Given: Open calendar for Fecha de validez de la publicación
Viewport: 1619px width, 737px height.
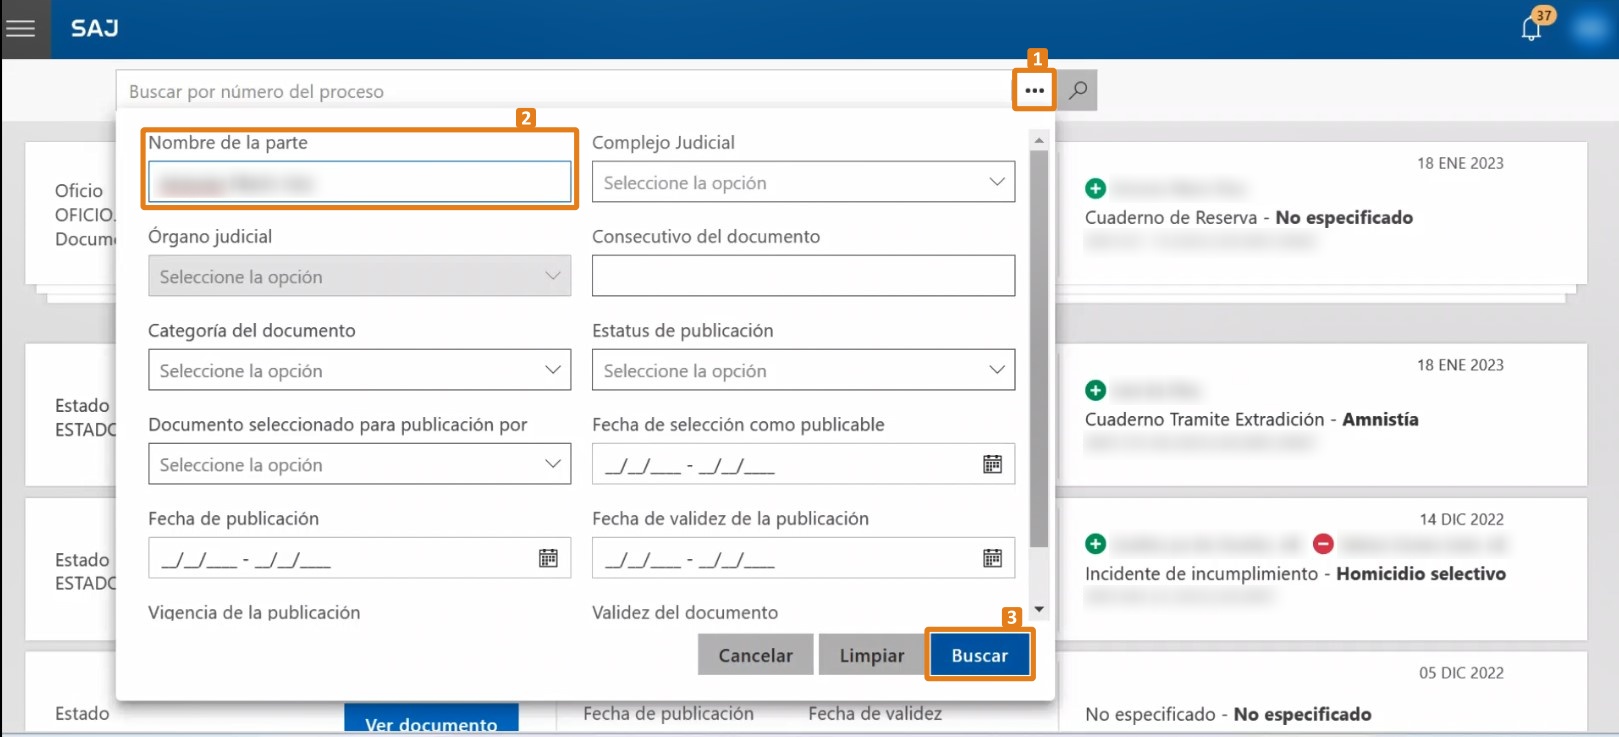Looking at the screenshot, I should pyautogui.click(x=992, y=558).
